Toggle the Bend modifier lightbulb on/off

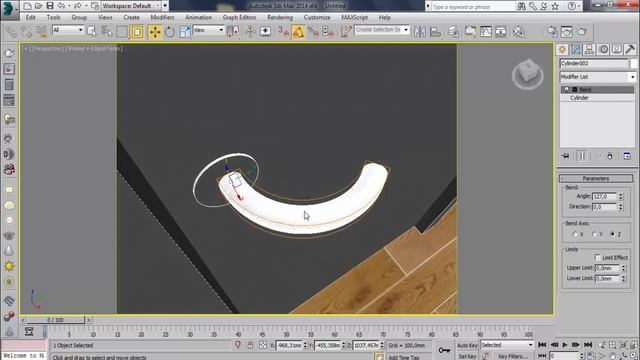(x=567, y=89)
